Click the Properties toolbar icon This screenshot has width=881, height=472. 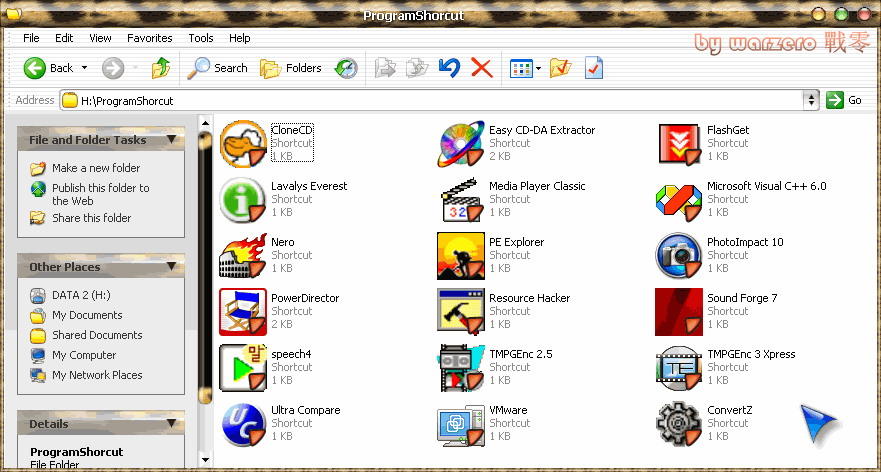[x=594, y=68]
